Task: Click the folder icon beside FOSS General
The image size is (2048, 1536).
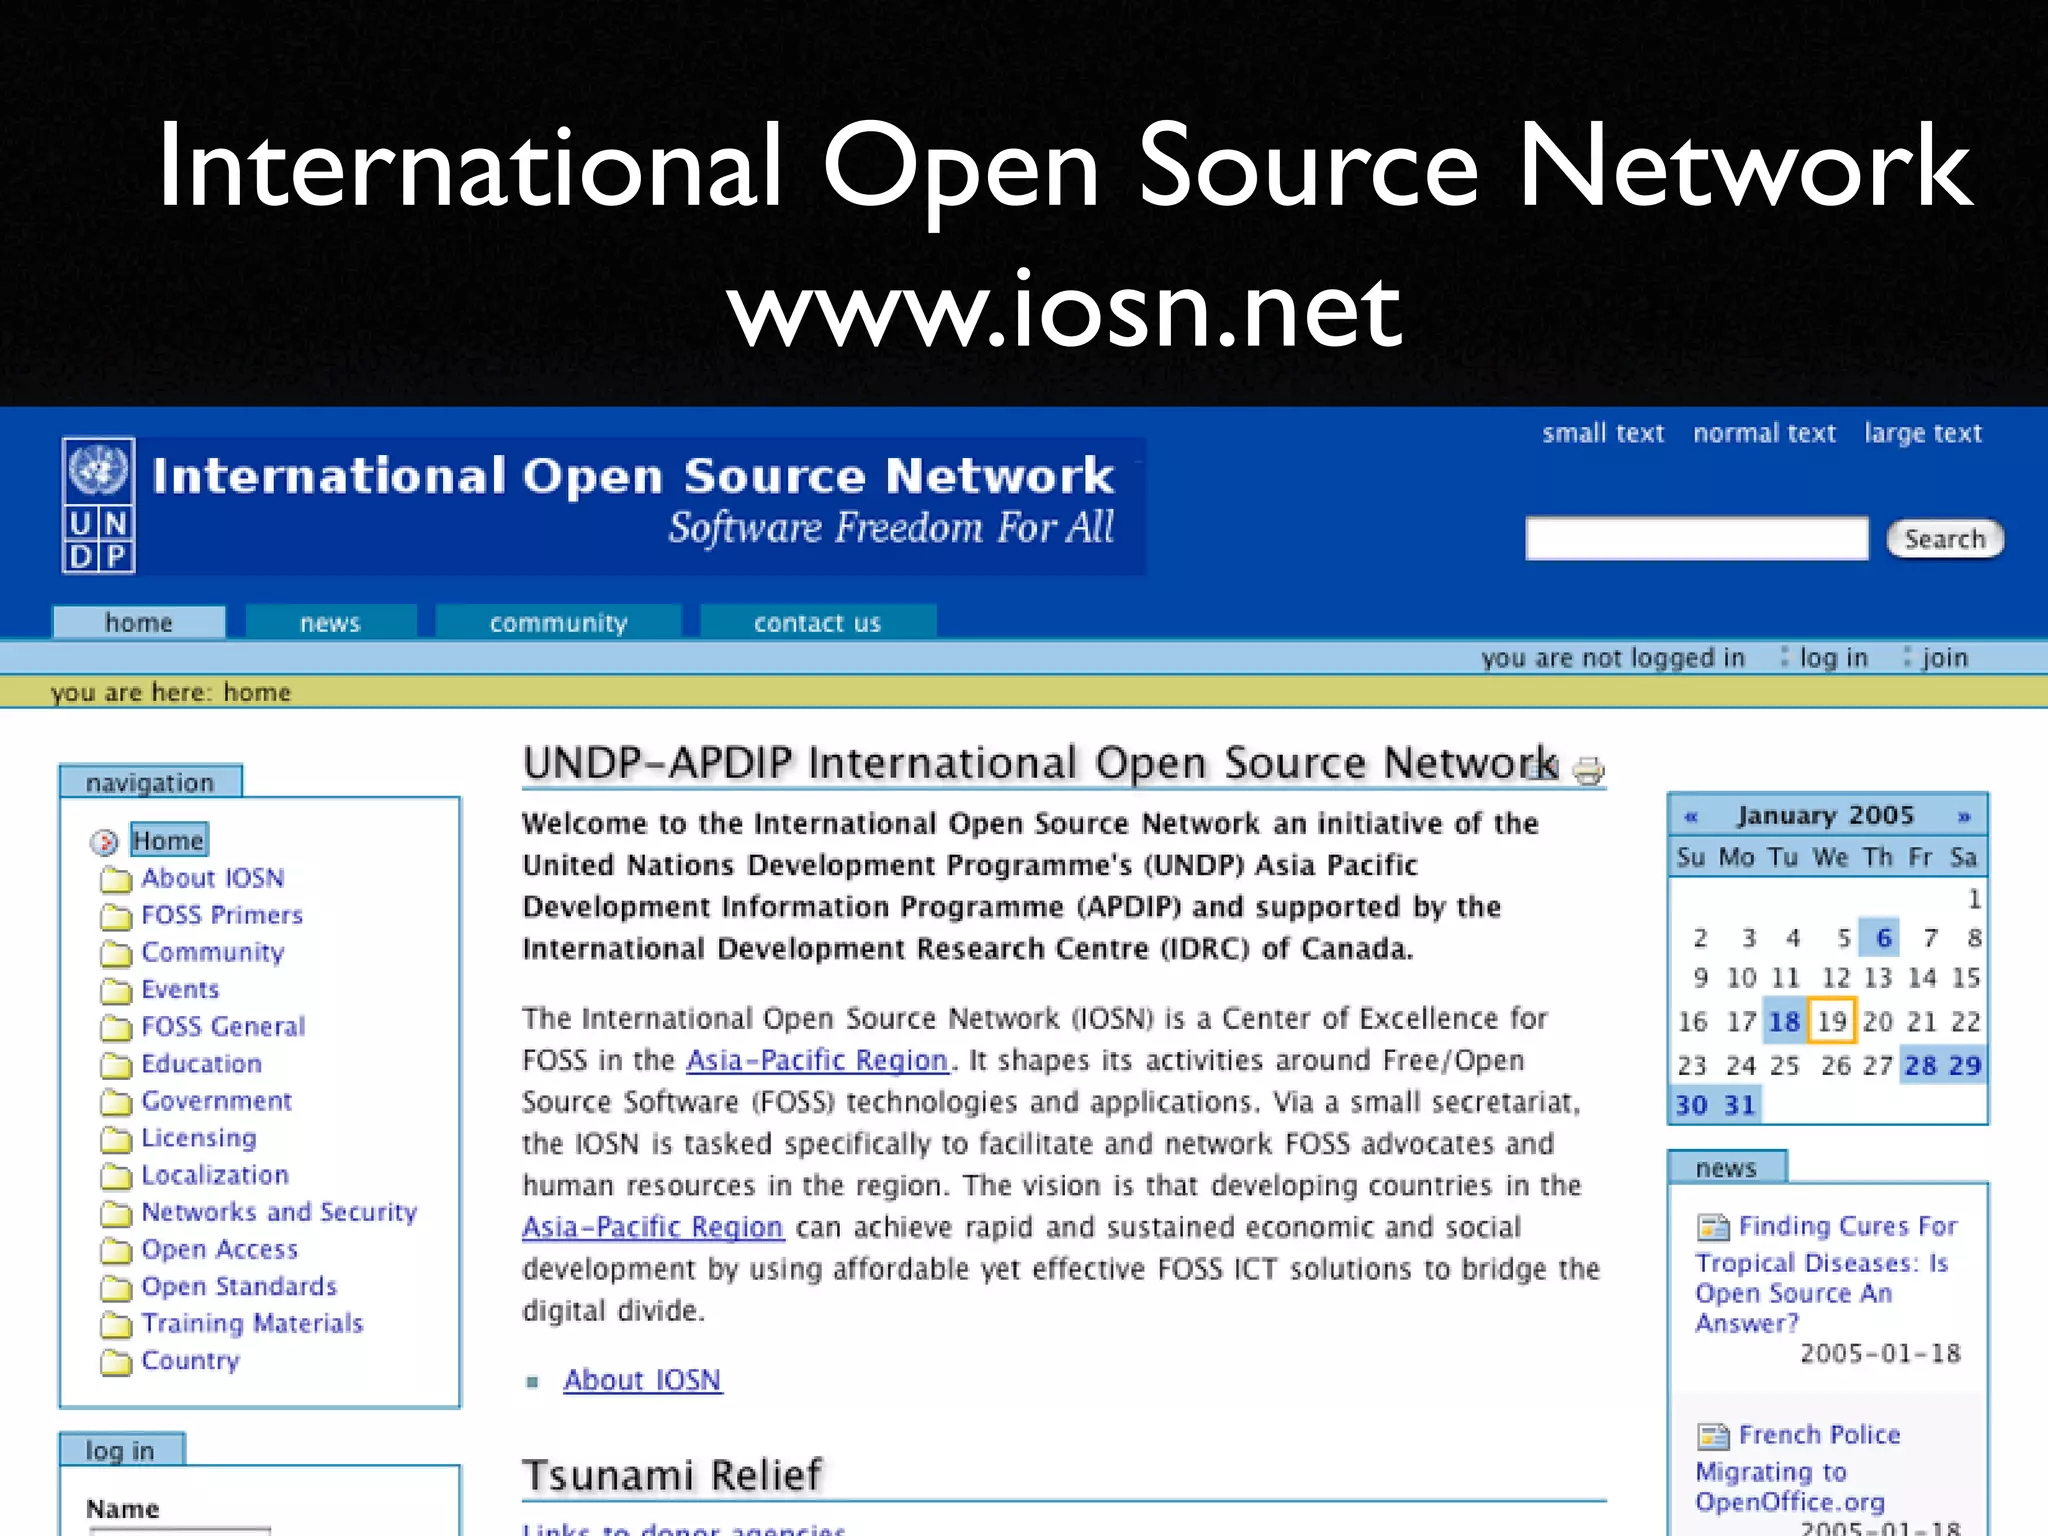Action: pos(116,1027)
